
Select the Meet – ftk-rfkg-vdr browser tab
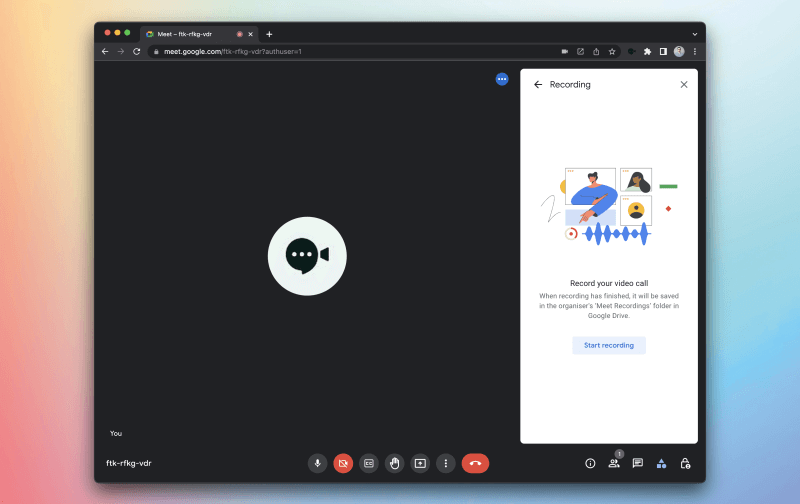click(x=190, y=34)
